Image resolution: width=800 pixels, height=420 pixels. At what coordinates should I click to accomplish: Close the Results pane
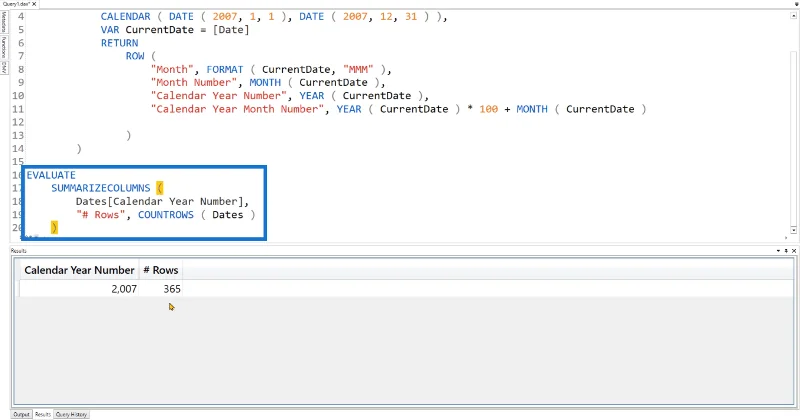794,251
